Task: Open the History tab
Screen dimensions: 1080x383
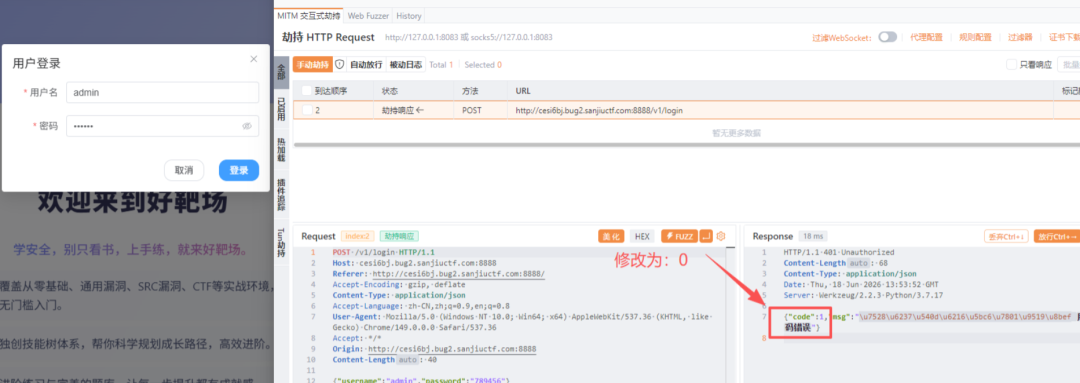Action: tap(409, 15)
